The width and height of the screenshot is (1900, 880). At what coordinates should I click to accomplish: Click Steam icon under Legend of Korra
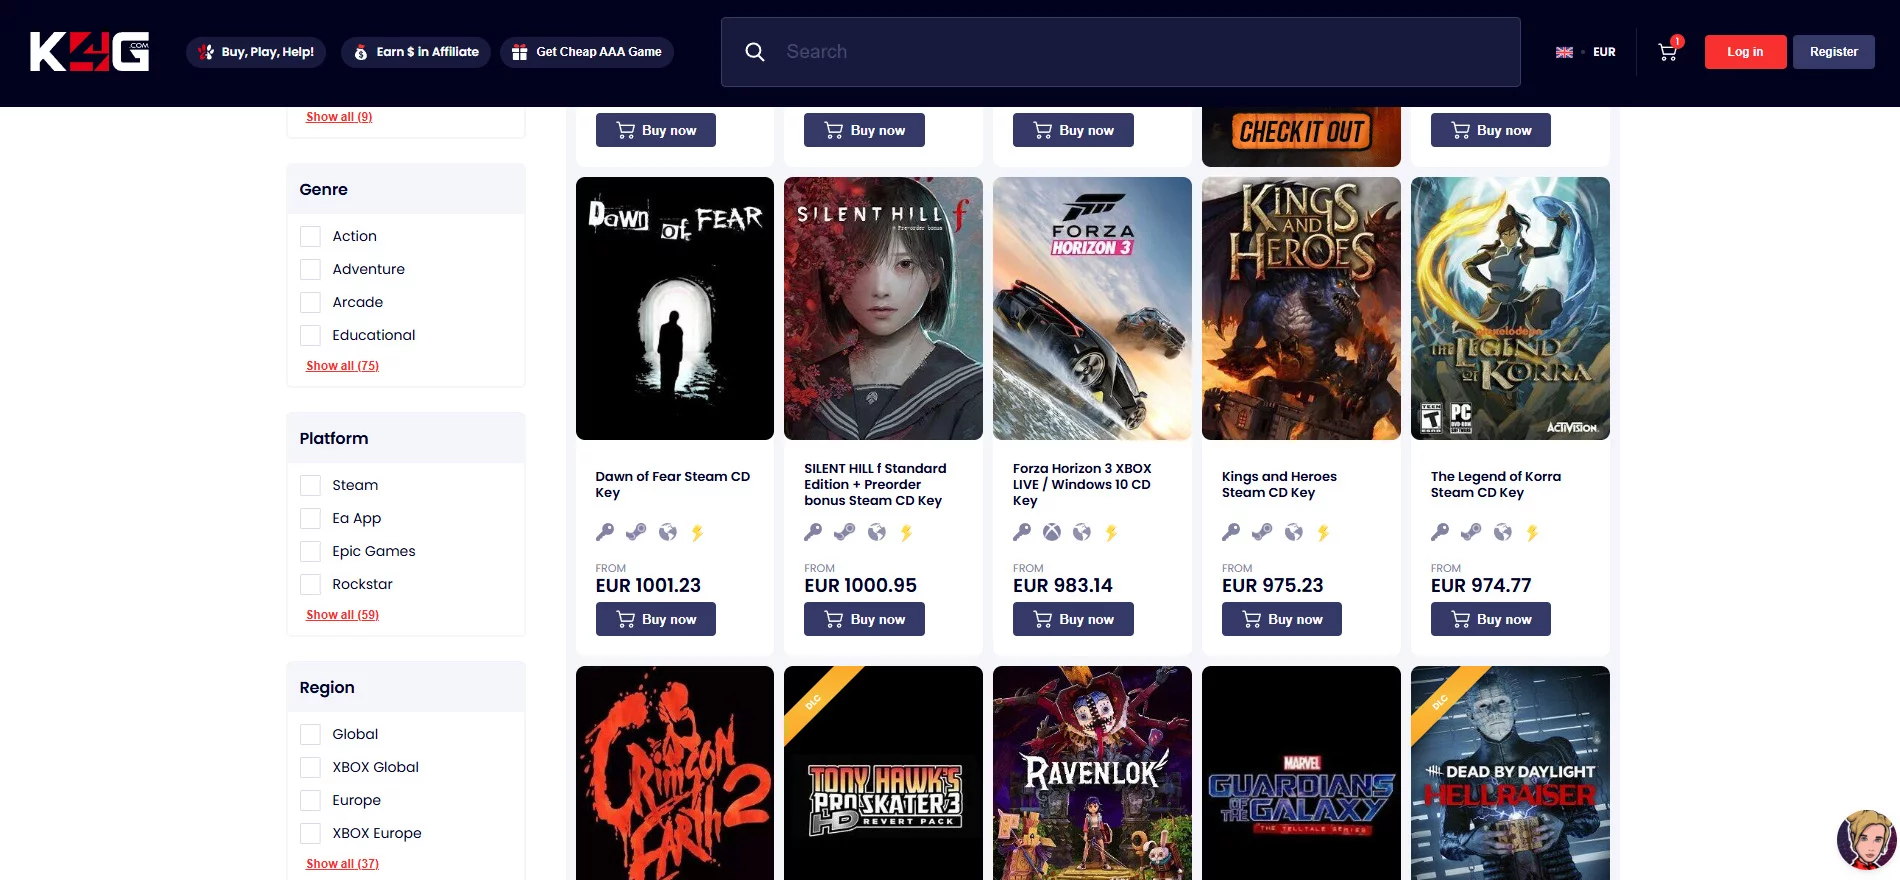[1471, 532]
